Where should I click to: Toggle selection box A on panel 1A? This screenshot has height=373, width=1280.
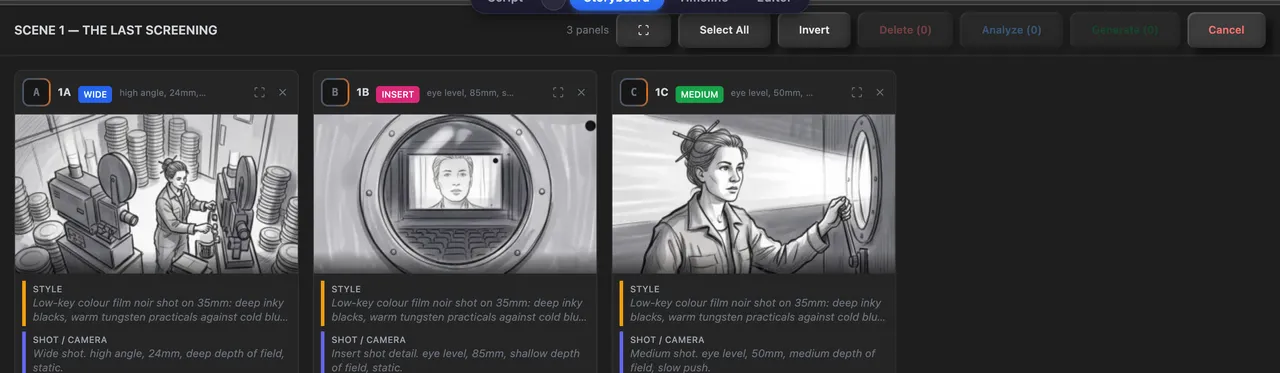(36, 93)
